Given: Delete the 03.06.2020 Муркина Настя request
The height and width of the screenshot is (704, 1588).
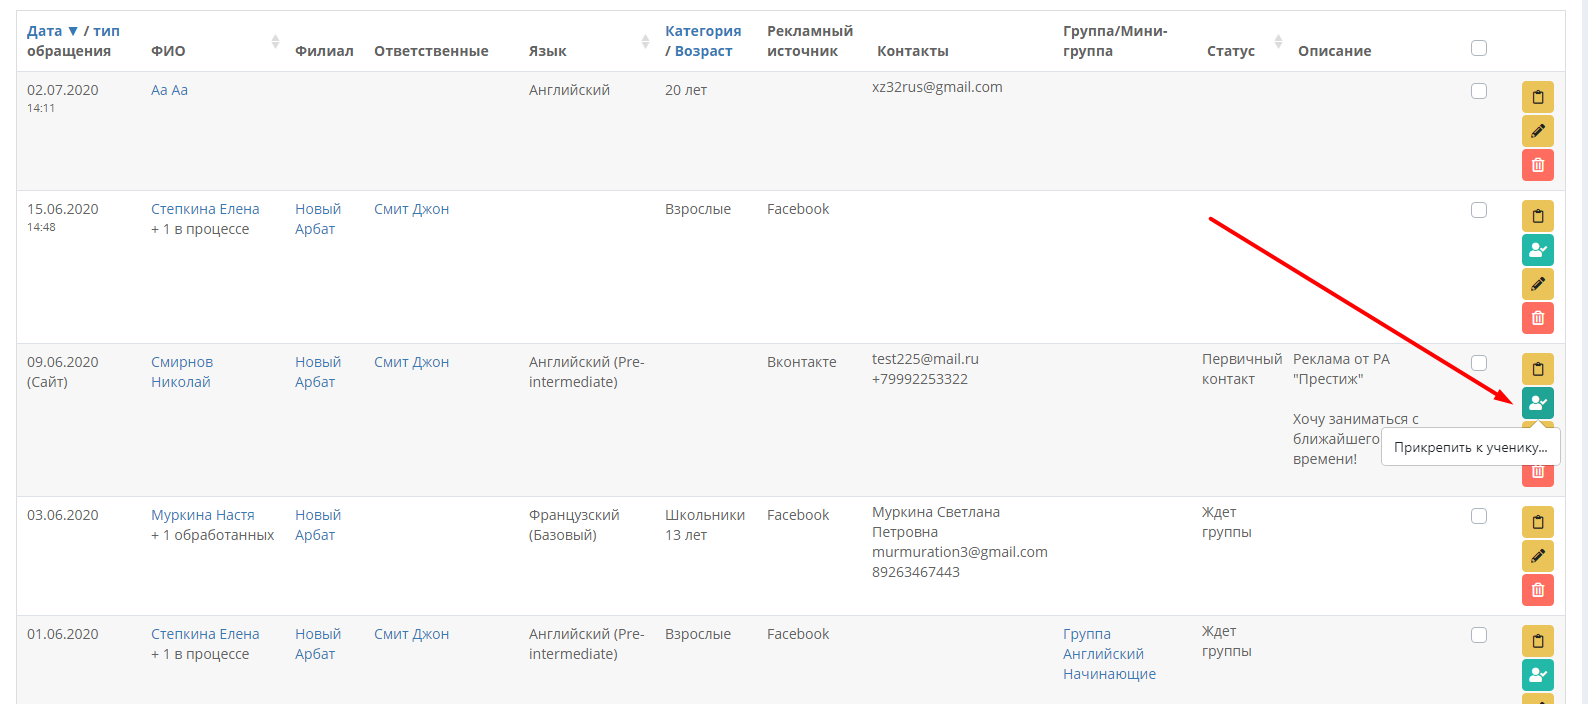Looking at the screenshot, I should 1538,590.
